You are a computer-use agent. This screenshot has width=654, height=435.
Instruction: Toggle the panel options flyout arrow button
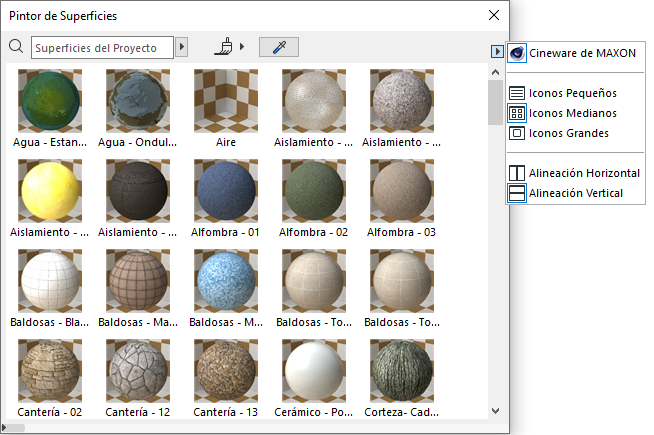point(497,52)
